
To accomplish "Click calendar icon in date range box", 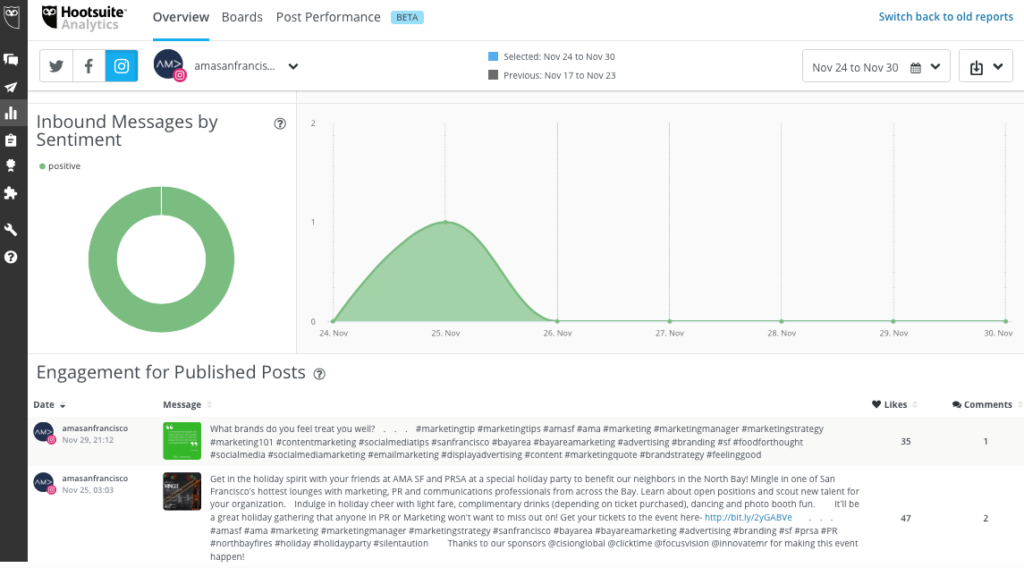I will click(x=916, y=68).
